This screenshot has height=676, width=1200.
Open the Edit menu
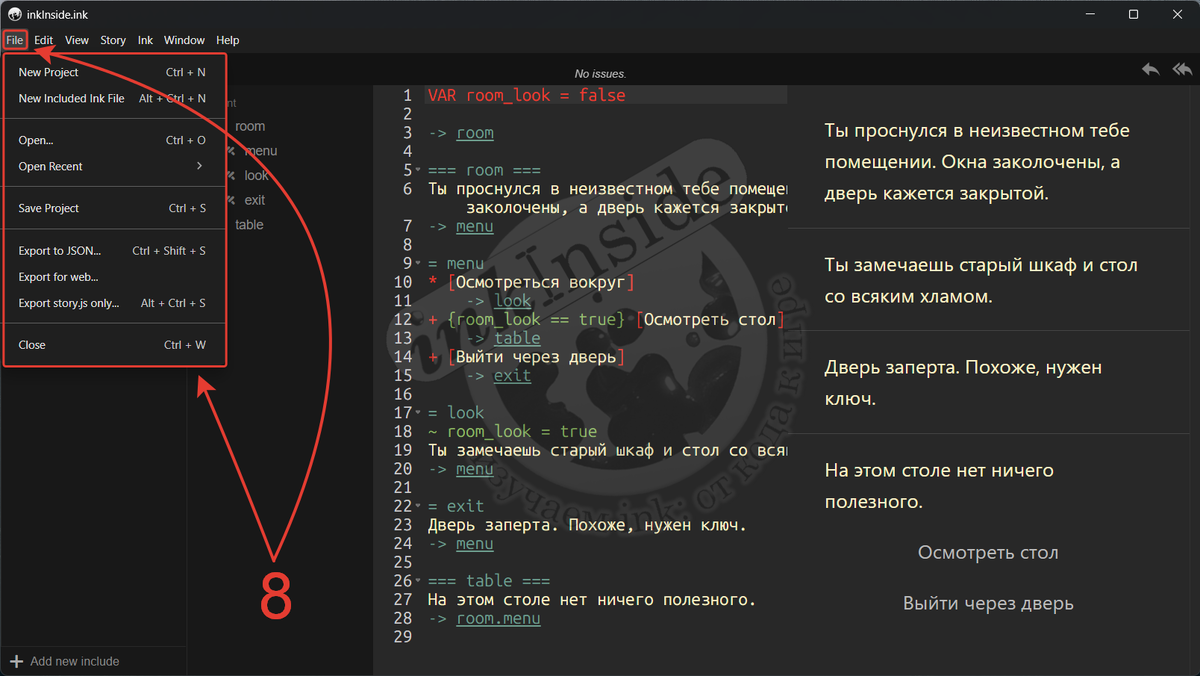tap(43, 40)
